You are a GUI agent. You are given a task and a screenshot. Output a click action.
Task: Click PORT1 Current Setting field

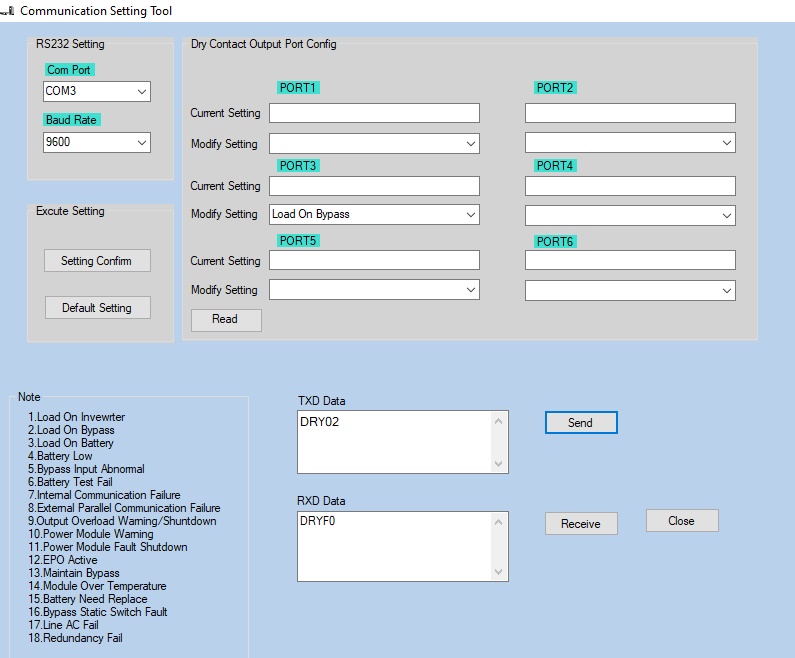coord(374,113)
